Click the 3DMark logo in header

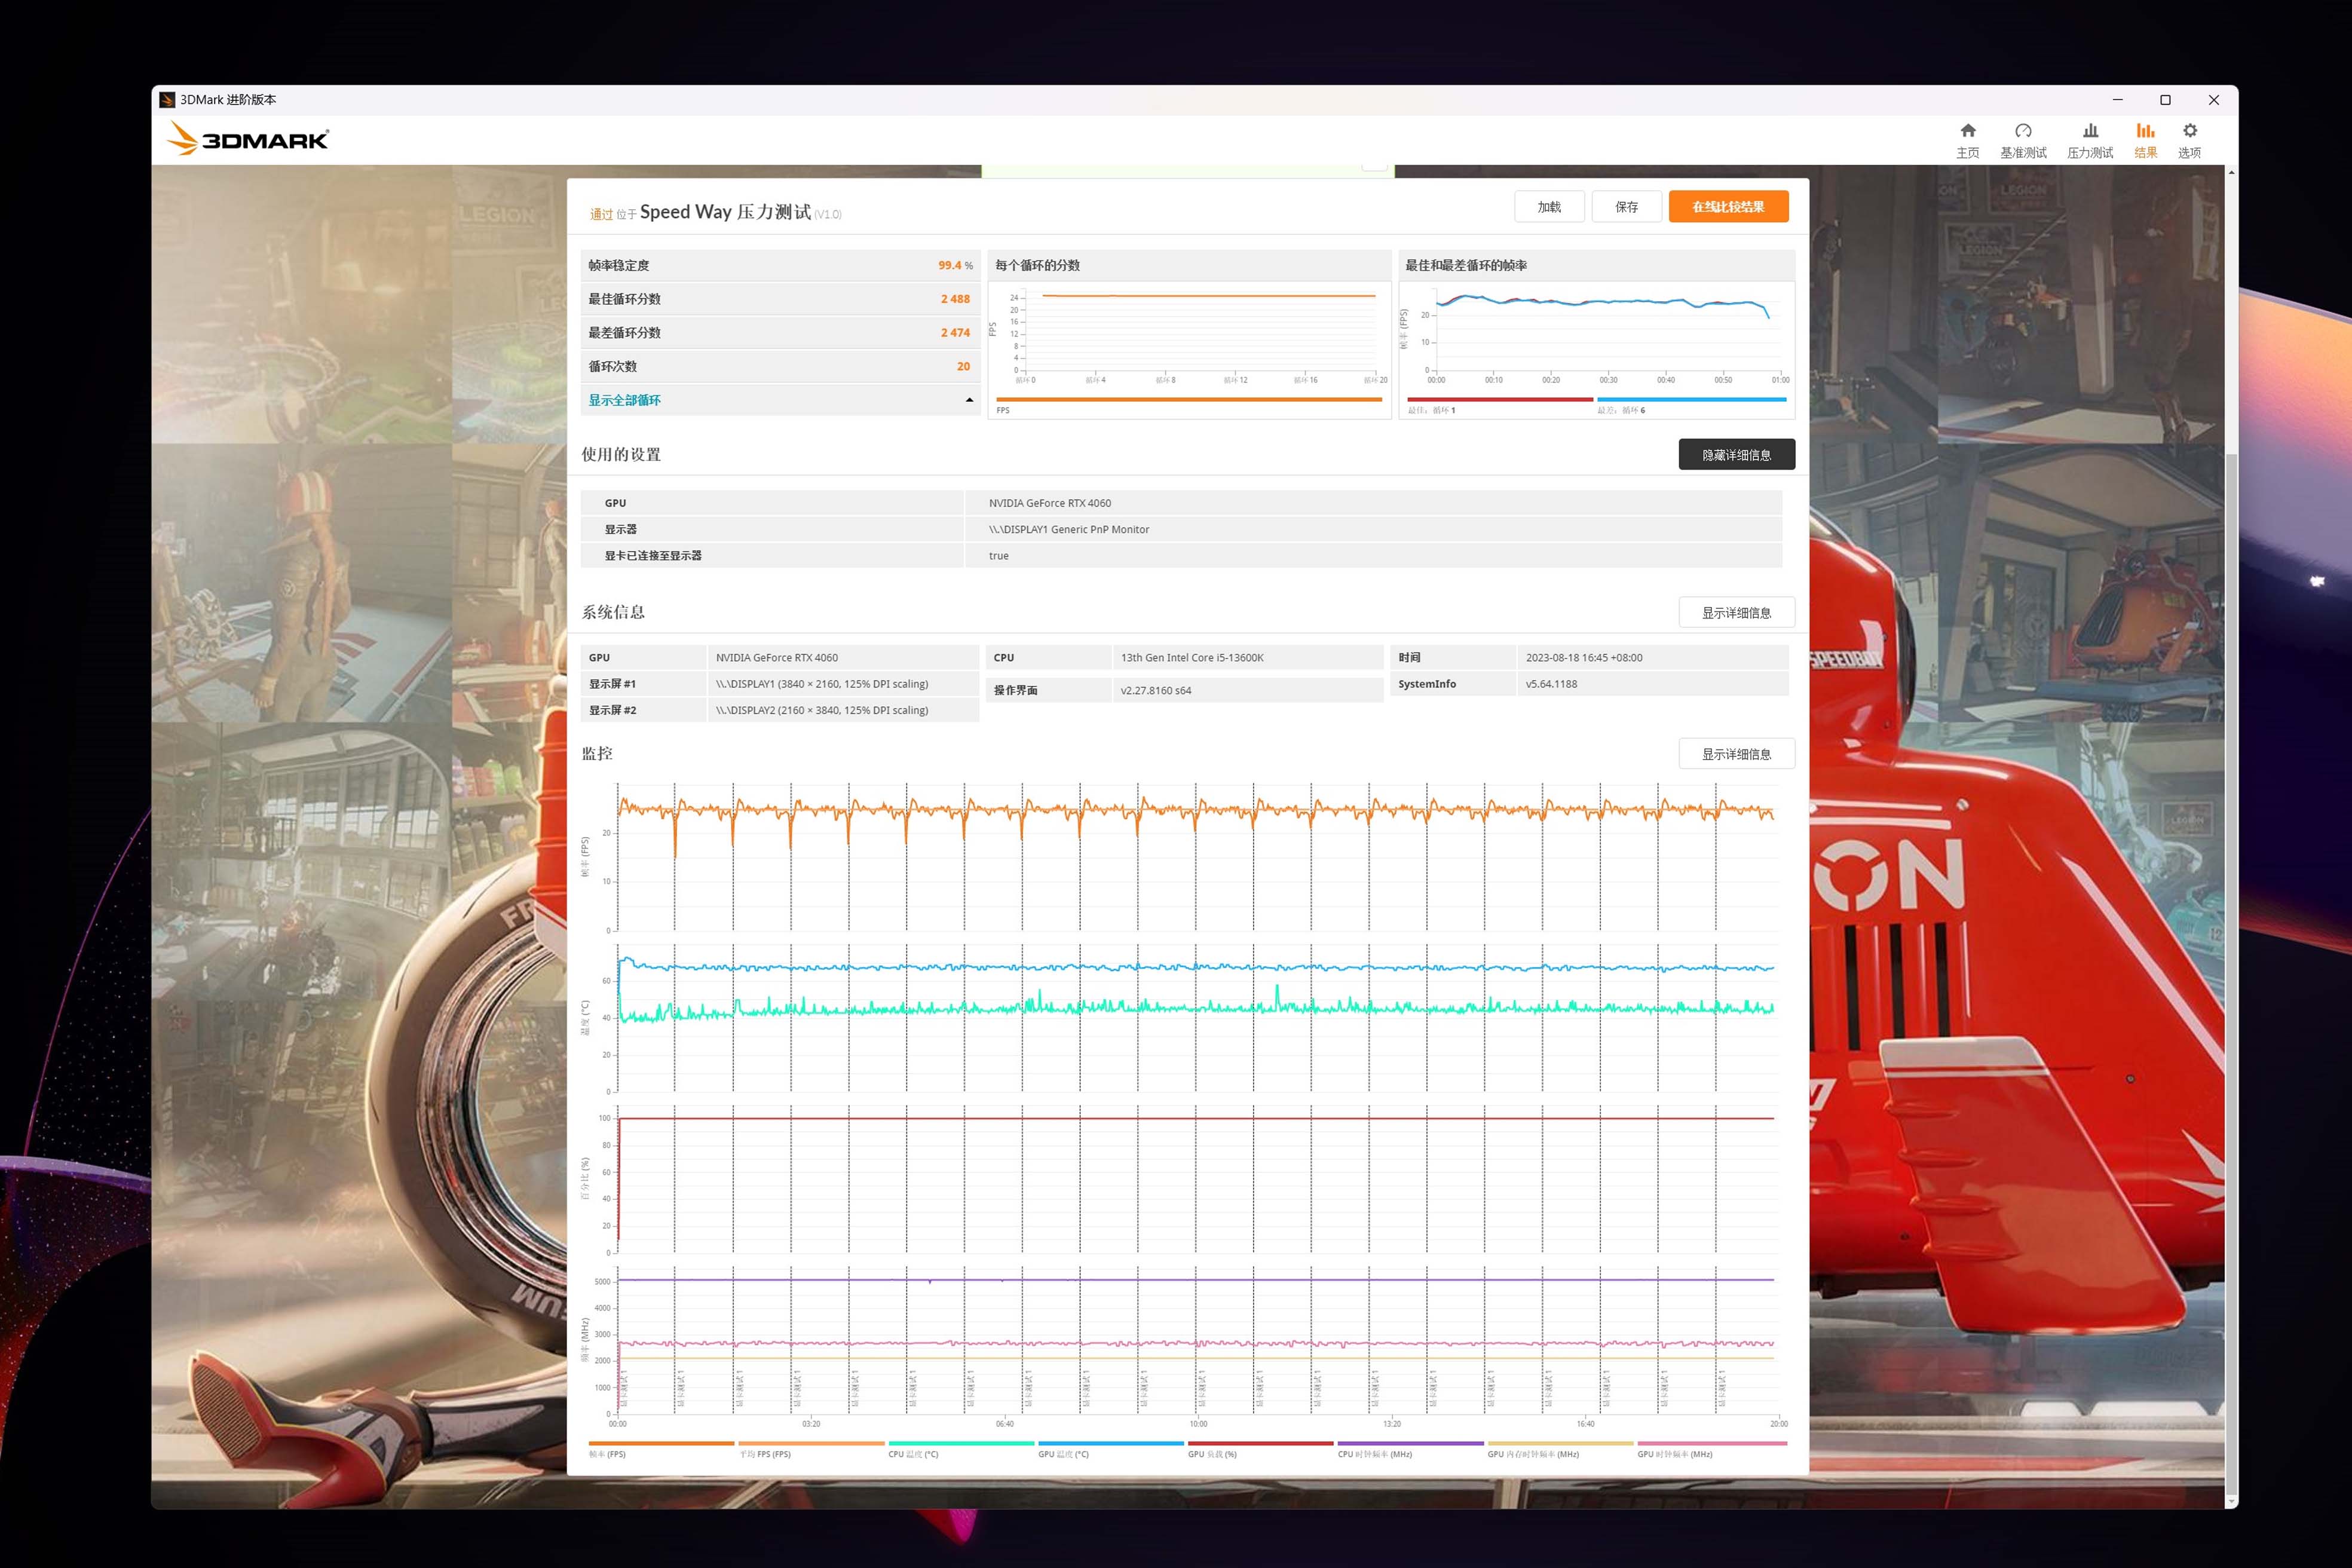click(248, 139)
